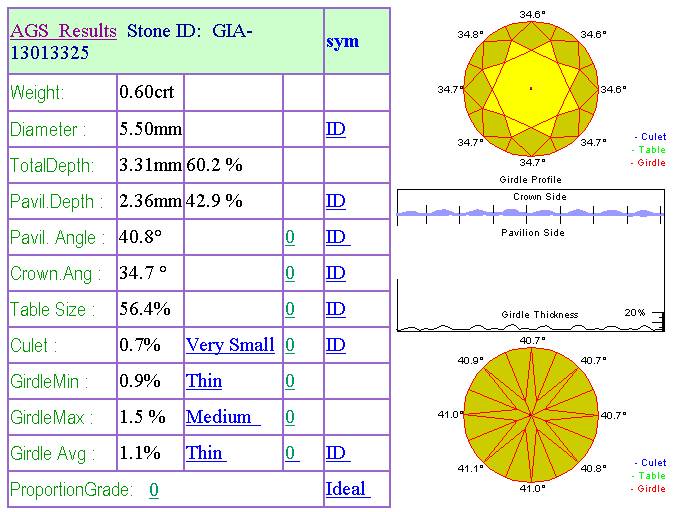This screenshot has height=512, width=675.
Task: Click the 0 grade link for Table Size
Action: point(290,309)
